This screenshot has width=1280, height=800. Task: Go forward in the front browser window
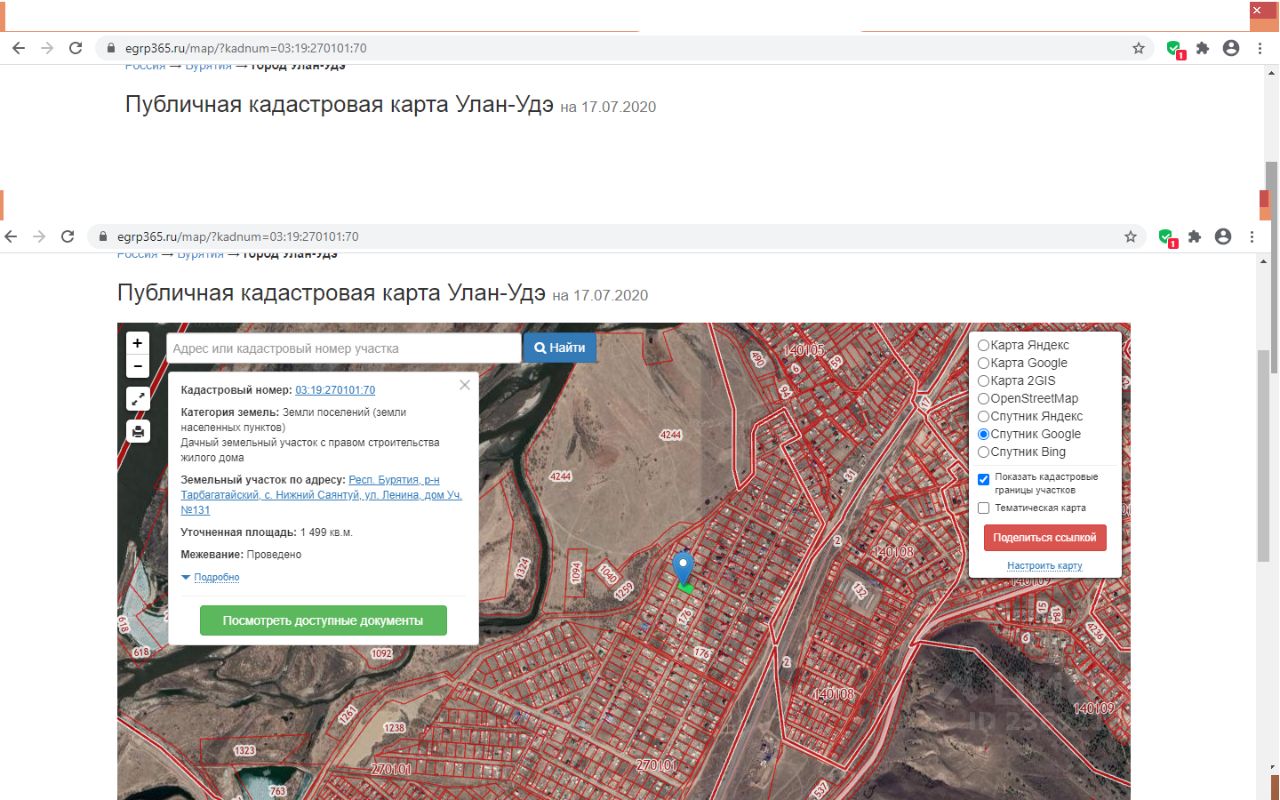coord(39,237)
